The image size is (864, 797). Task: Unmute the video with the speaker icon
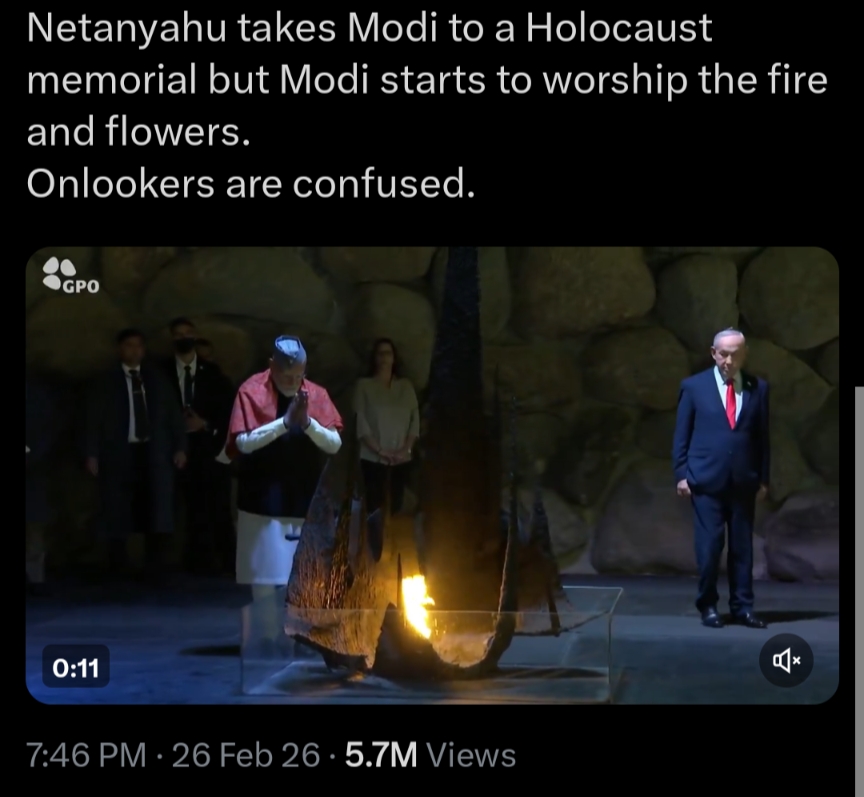click(x=786, y=660)
